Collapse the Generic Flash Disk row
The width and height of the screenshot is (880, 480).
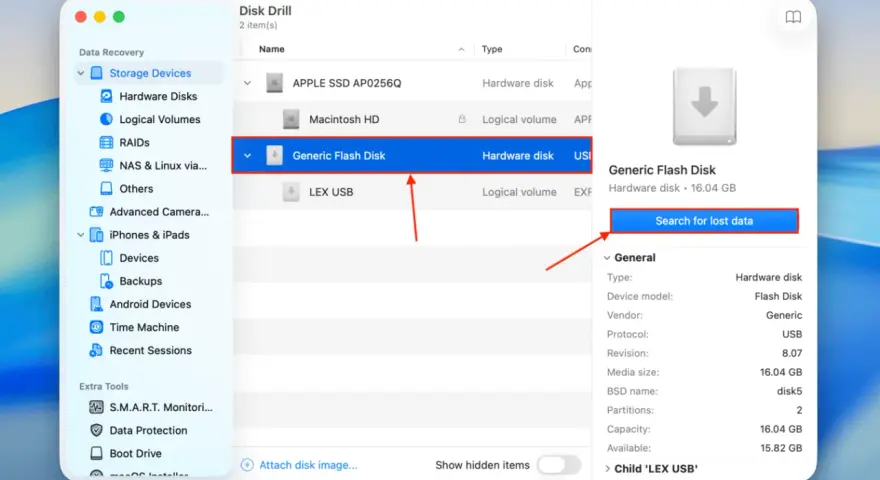248,156
